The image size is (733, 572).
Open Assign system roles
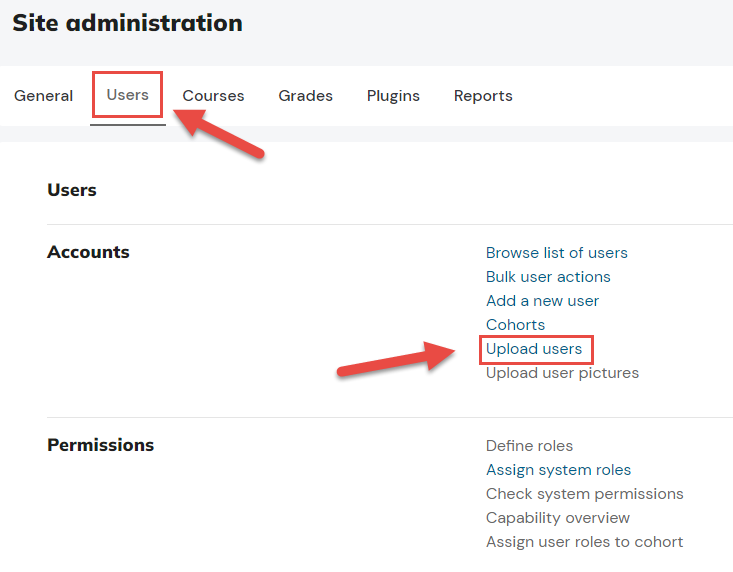pos(558,470)
